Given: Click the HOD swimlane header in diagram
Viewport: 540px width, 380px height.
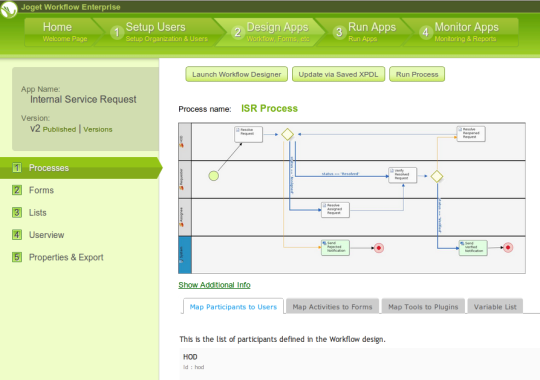Looking at the screenshot, I should (x=185, y=142).
